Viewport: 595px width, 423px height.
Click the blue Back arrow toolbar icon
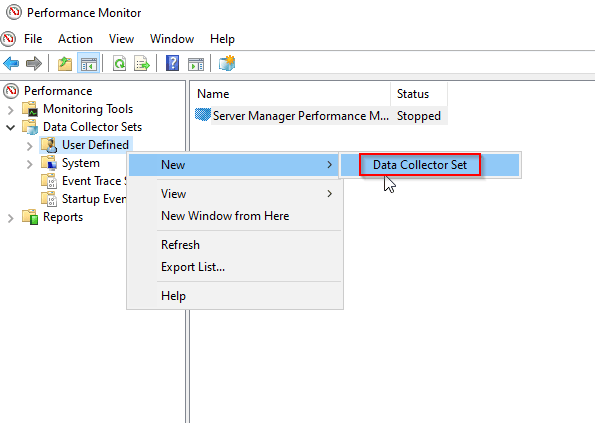pyautogui.click(x=11, y=63)
